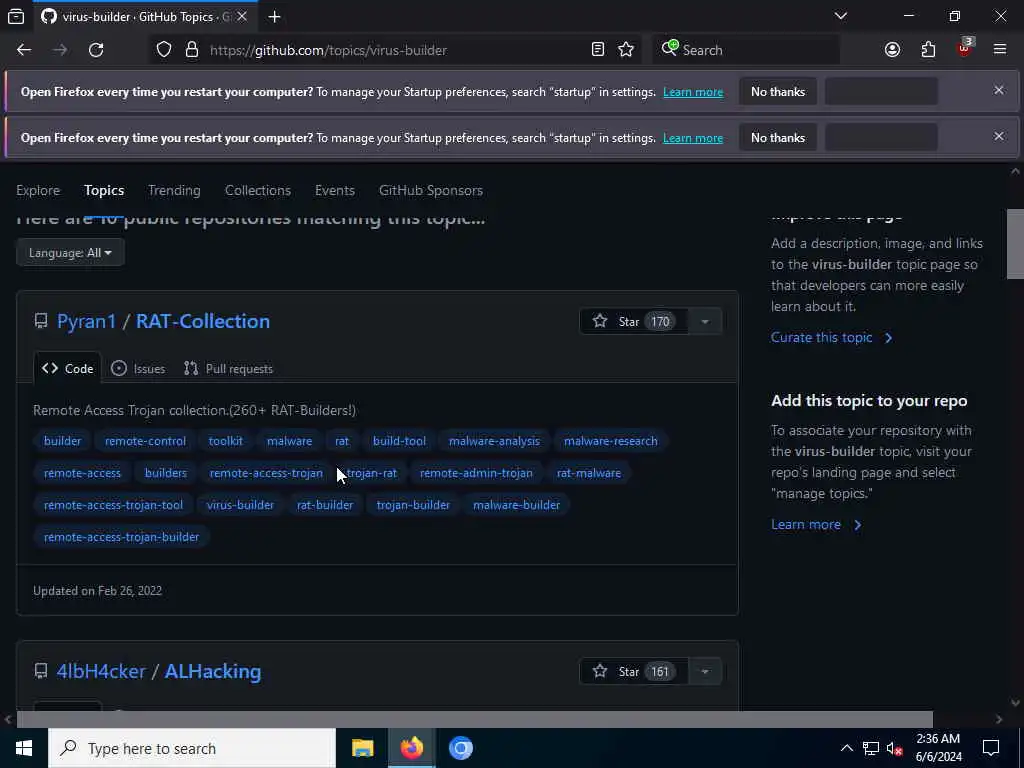
Task: Open the RAT-Collection repository link
Action: coord(202,321)
